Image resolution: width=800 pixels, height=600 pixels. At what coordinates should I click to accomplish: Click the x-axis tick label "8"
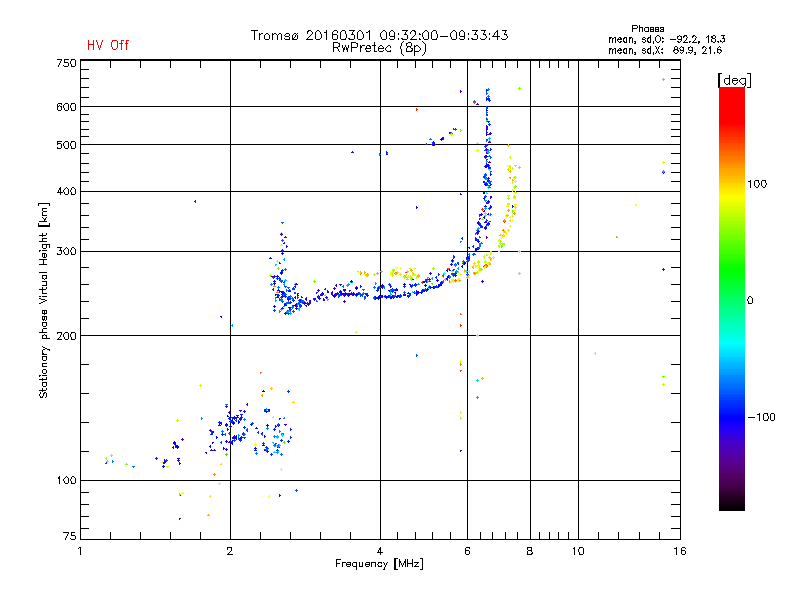click(530, 551)
